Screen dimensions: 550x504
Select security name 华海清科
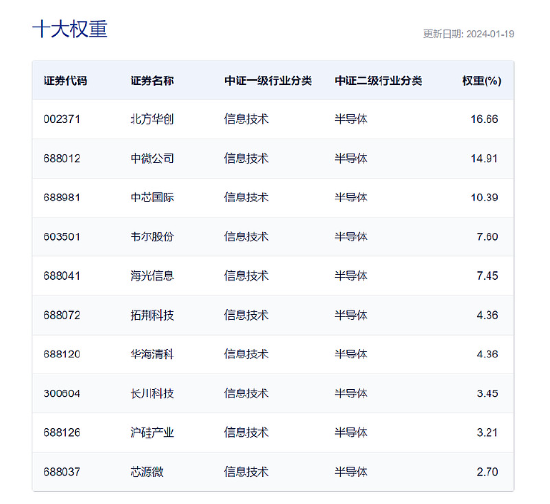[x=152, y=354]
